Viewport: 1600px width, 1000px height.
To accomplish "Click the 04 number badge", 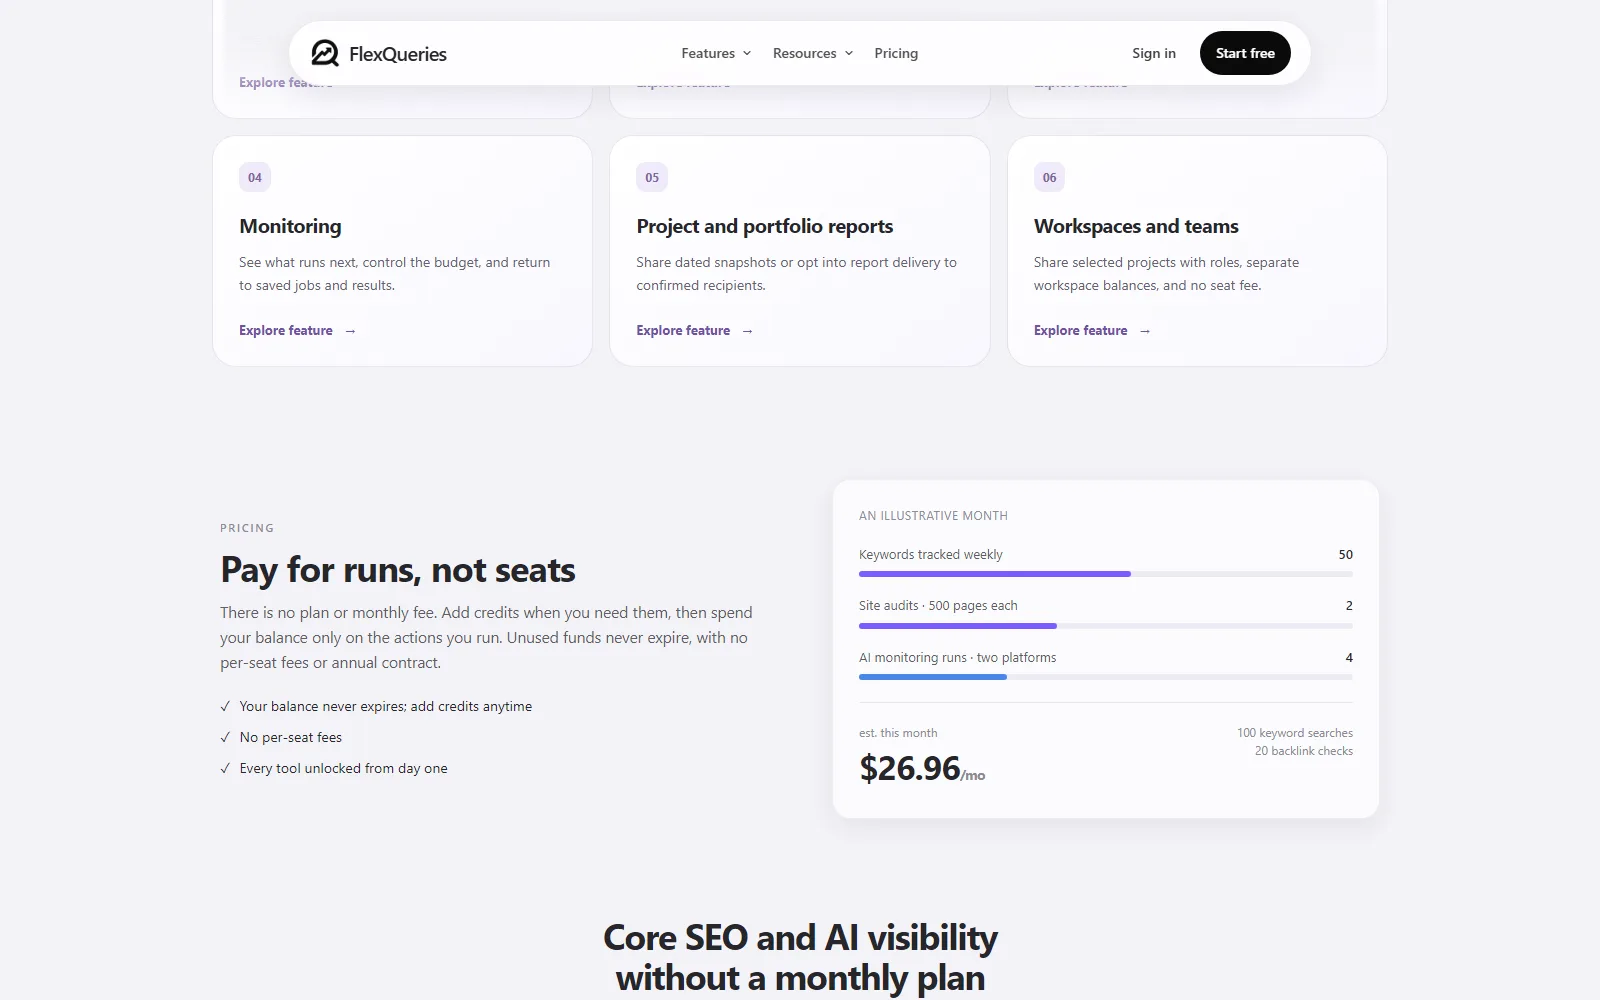I will (x=255, y=177).
